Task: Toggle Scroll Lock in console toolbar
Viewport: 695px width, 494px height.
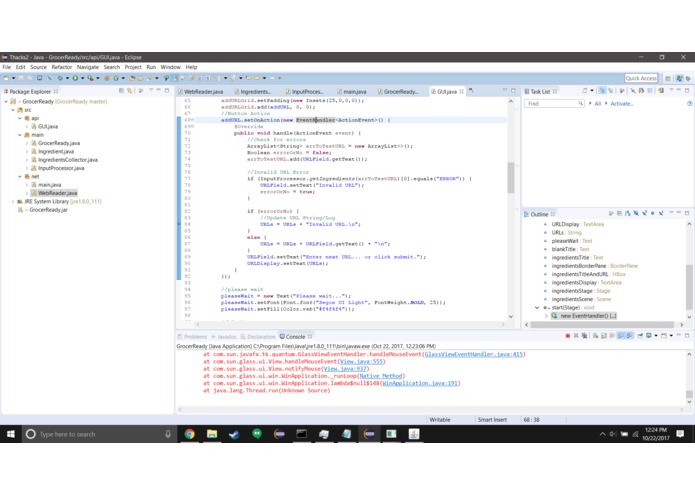Action: 604,336
